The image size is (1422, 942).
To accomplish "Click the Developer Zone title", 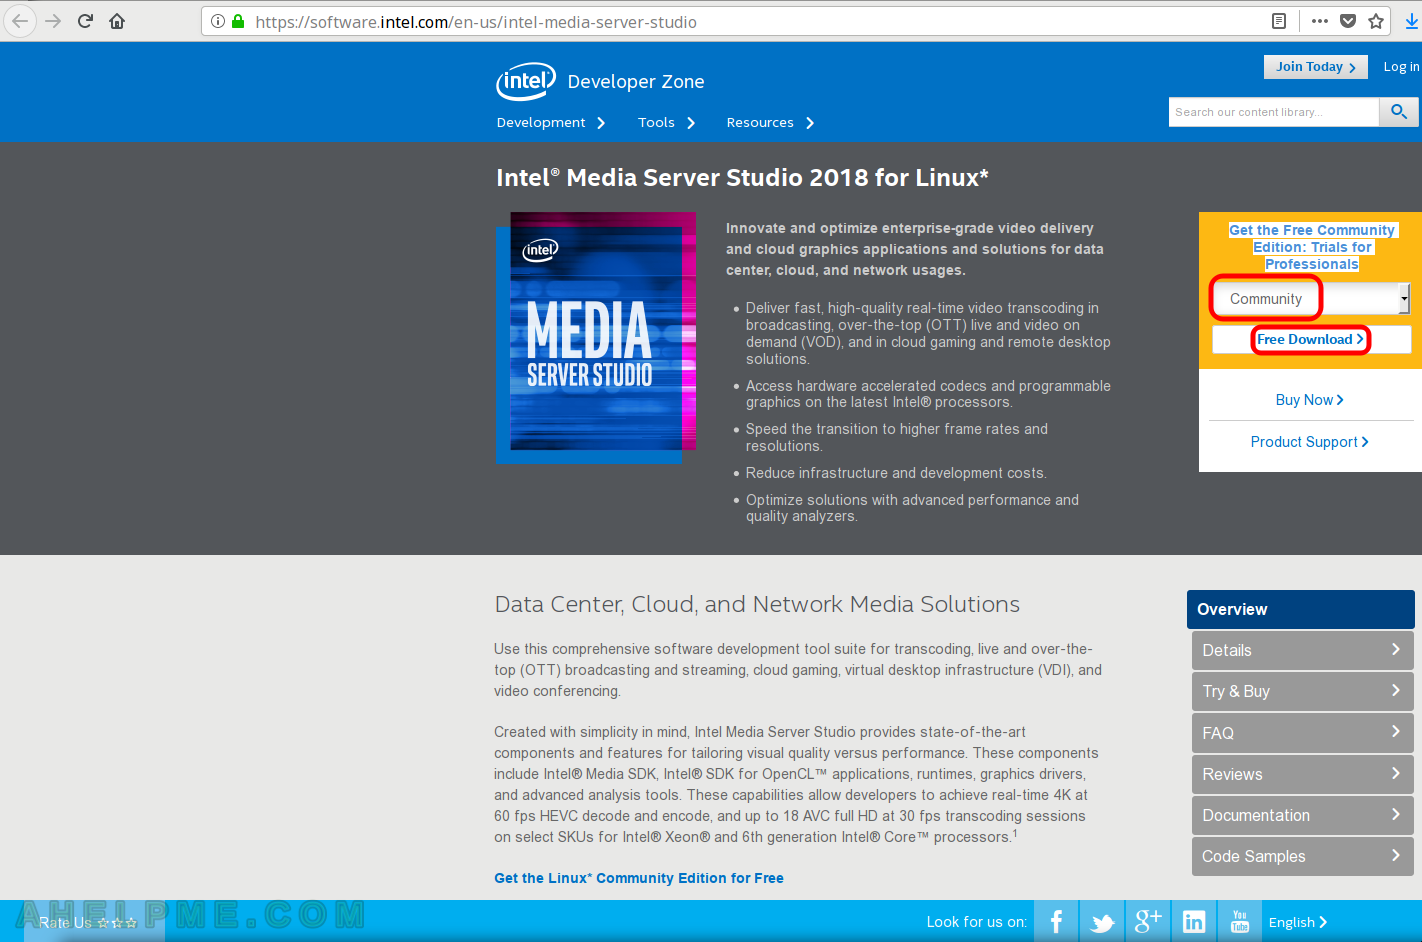I will 636,81.
